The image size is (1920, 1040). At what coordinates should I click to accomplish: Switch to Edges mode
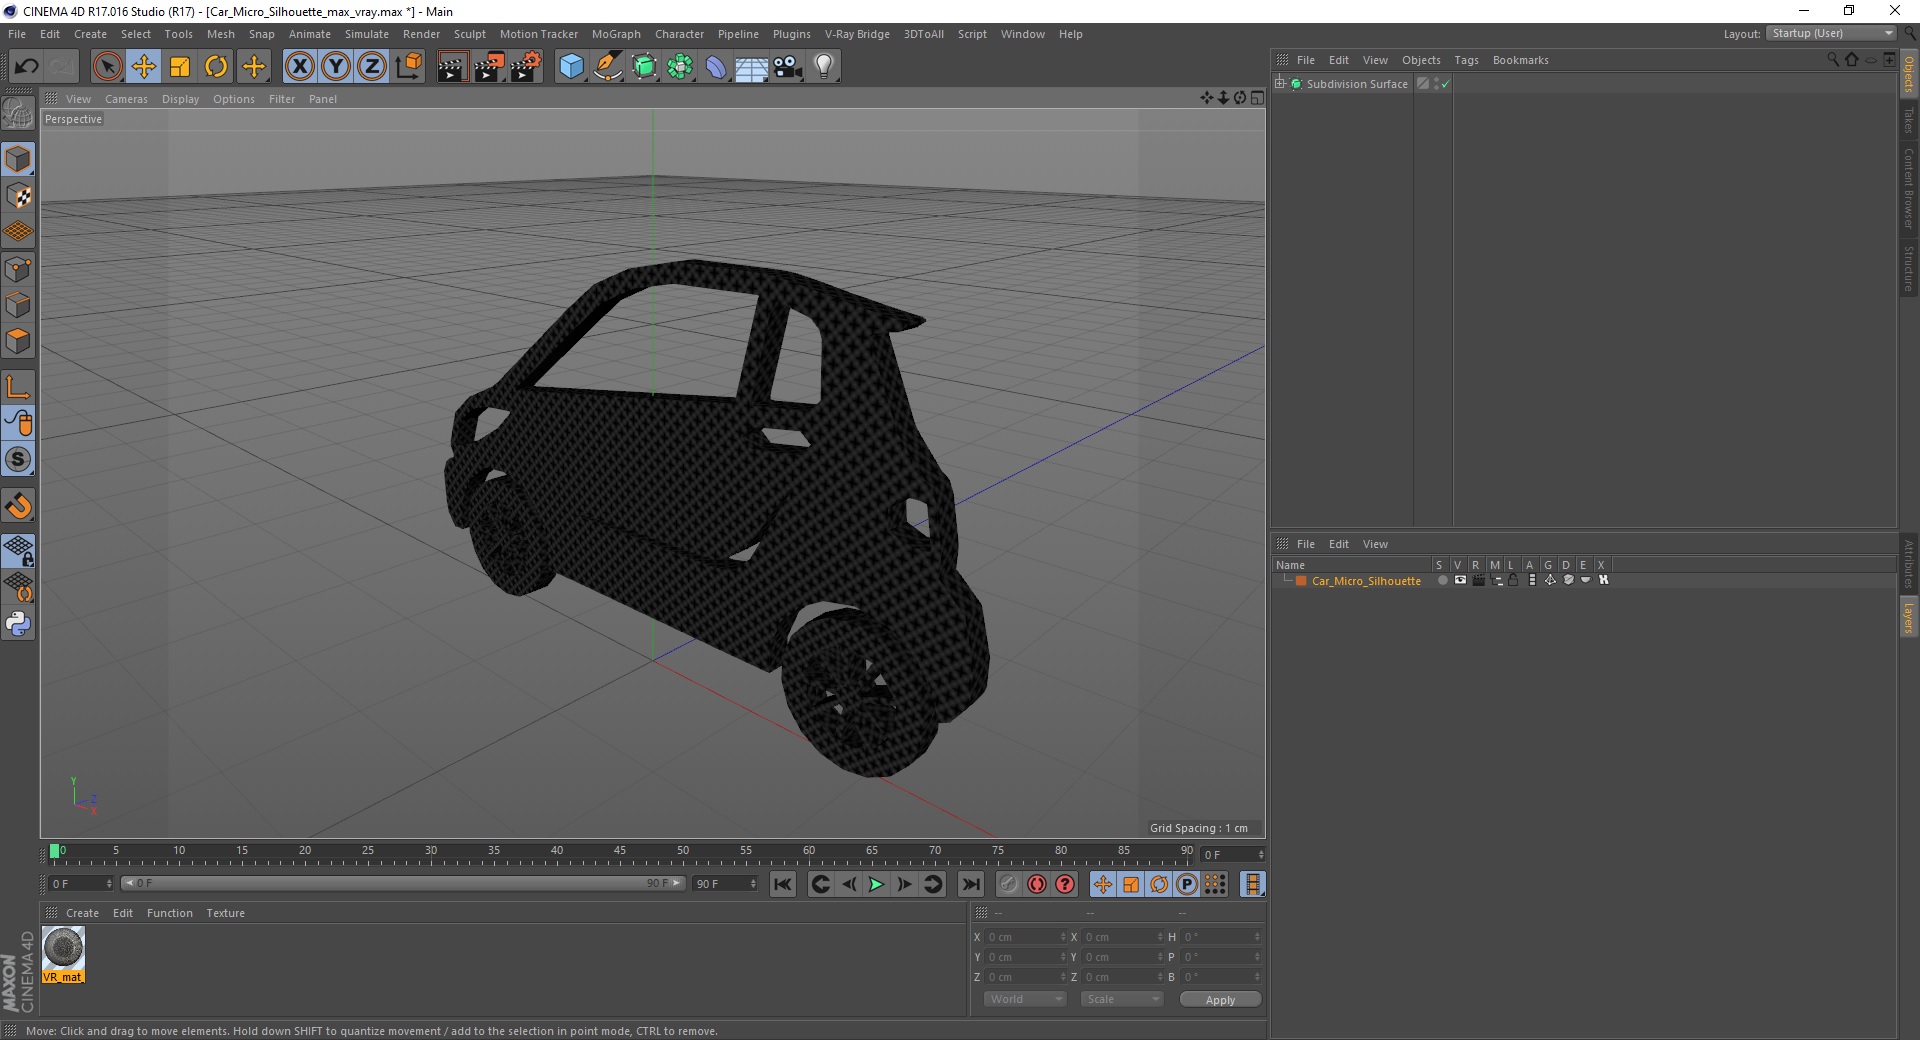(18, 305)
